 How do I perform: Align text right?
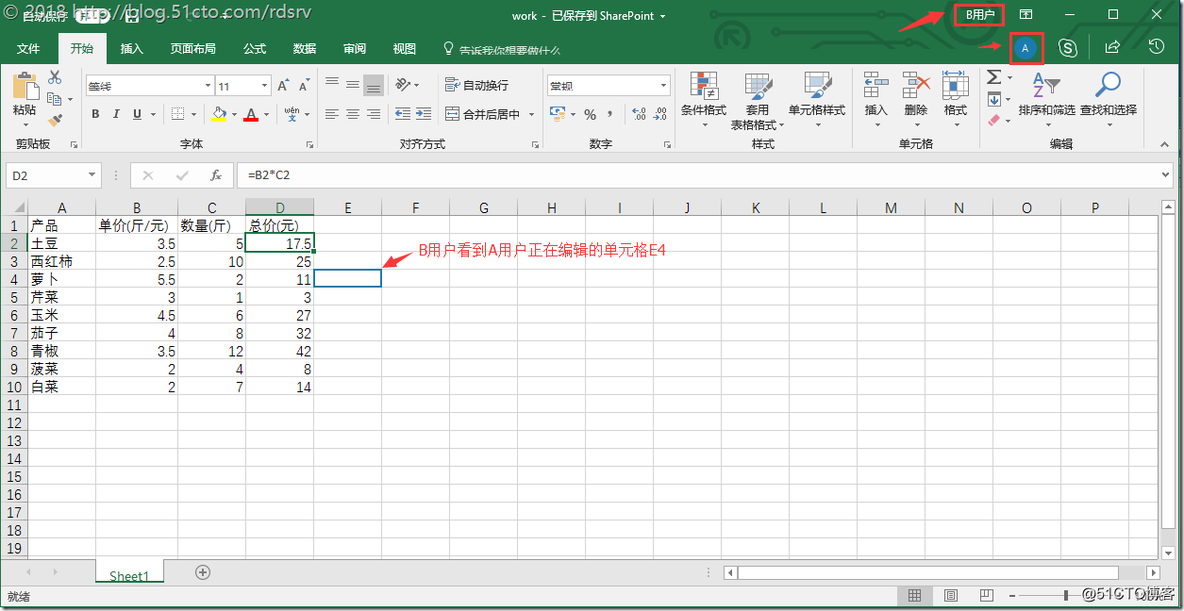pyautogui.click(x=373, y=114)
